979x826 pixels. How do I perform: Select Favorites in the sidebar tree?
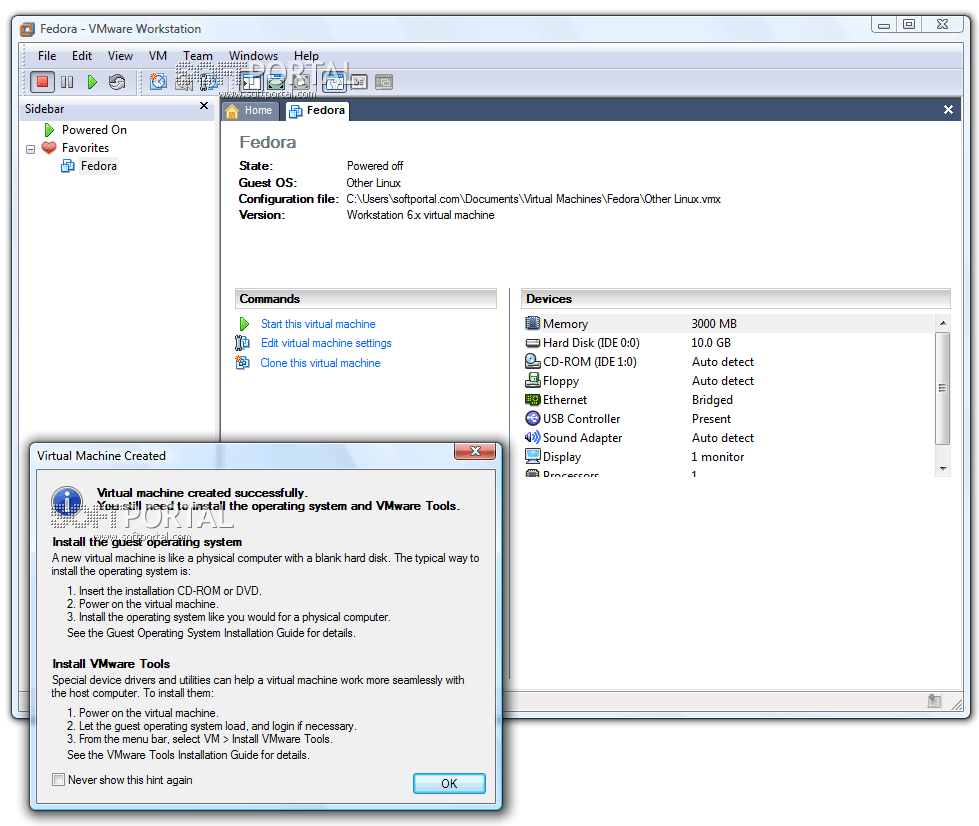(x=86, y=148)
